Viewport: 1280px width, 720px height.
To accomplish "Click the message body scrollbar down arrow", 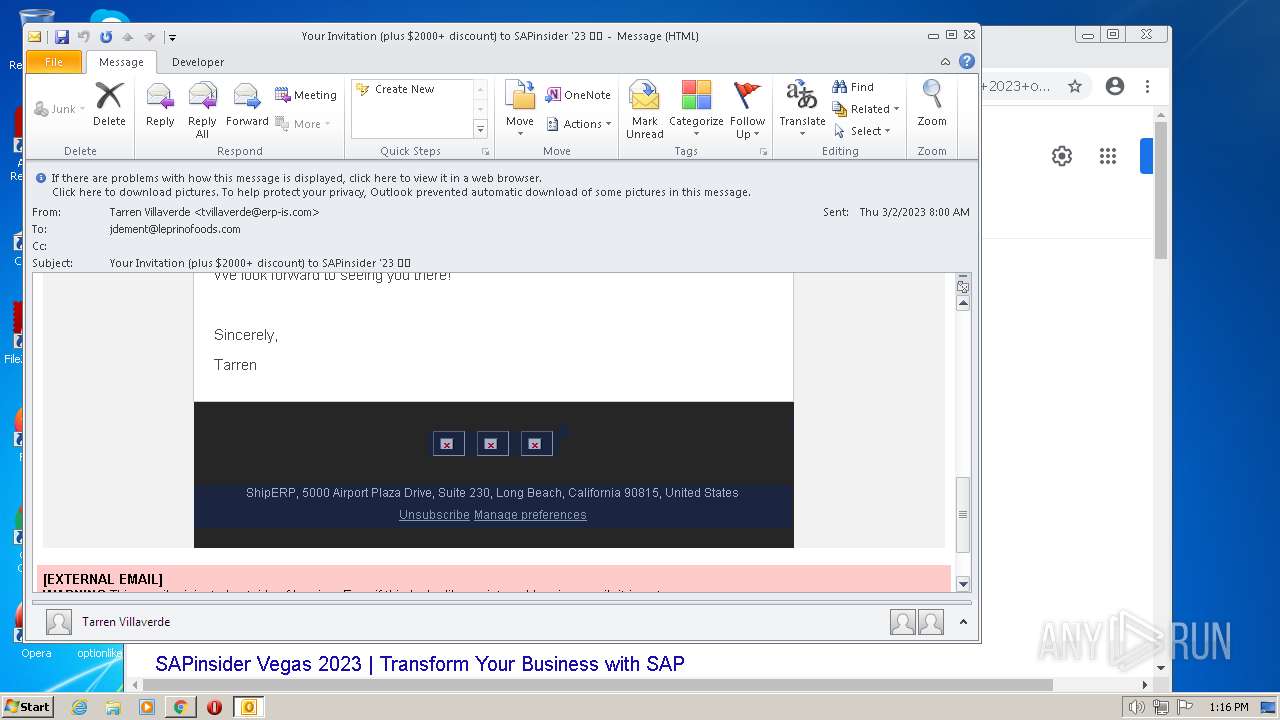I will point(963,584).
